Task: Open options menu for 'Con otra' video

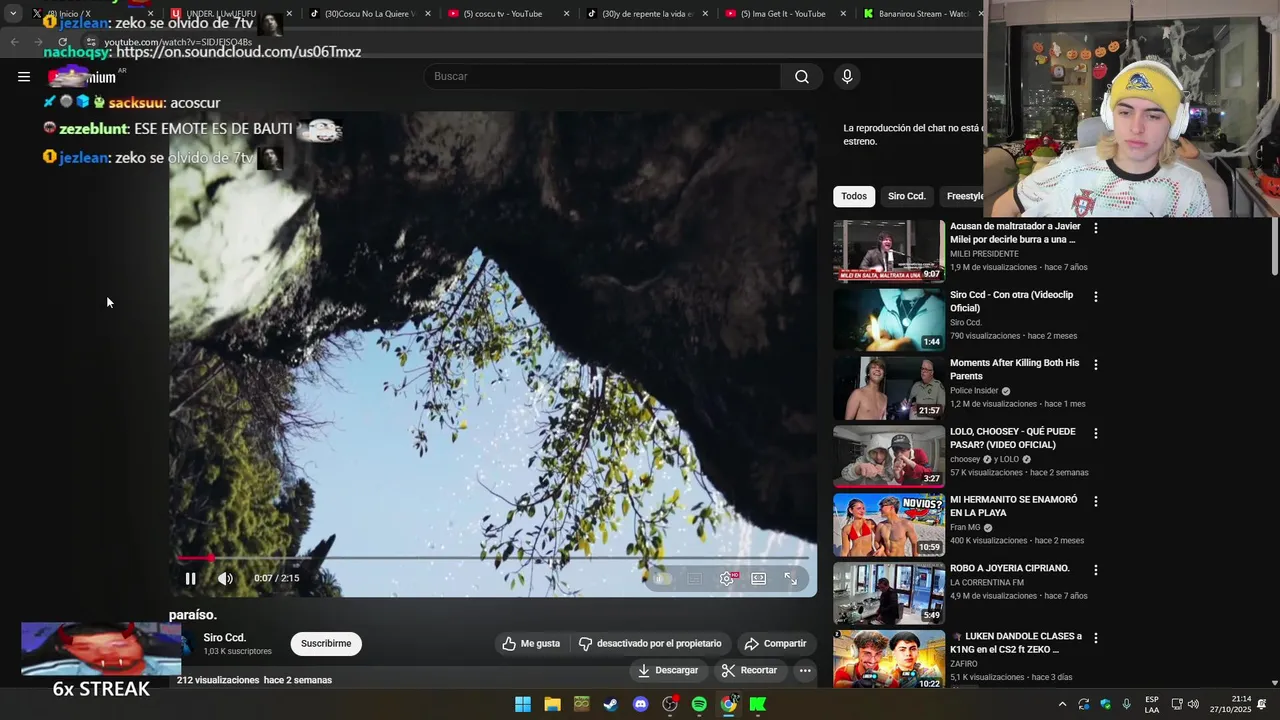Action: [1096, 297]
